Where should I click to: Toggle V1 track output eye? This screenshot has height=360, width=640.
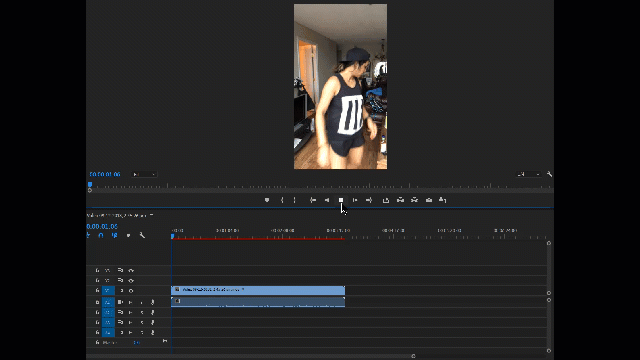click(x=131, y=291)
